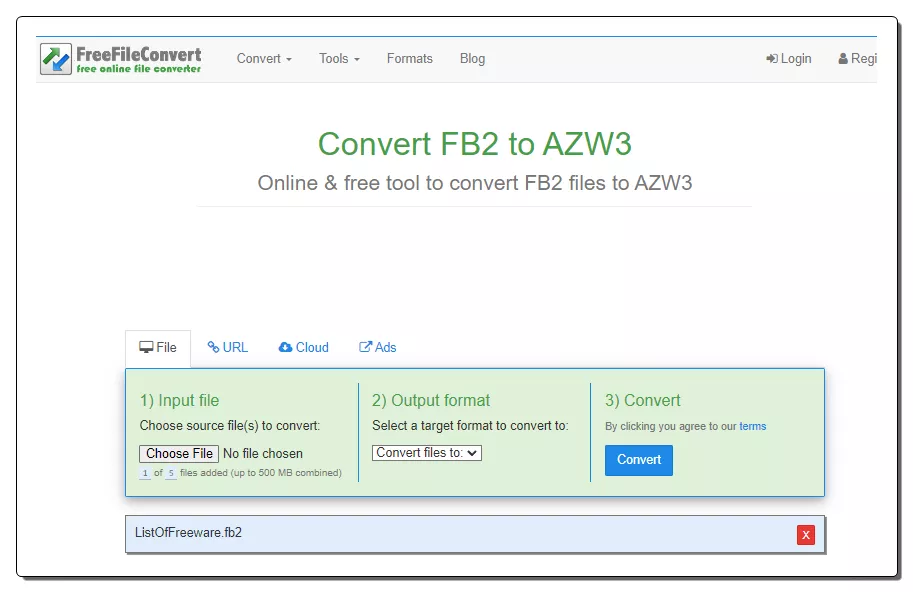Viewport: 913px width, 592px height.
Task: Switch to the URL tab
Action: (228, 348)
